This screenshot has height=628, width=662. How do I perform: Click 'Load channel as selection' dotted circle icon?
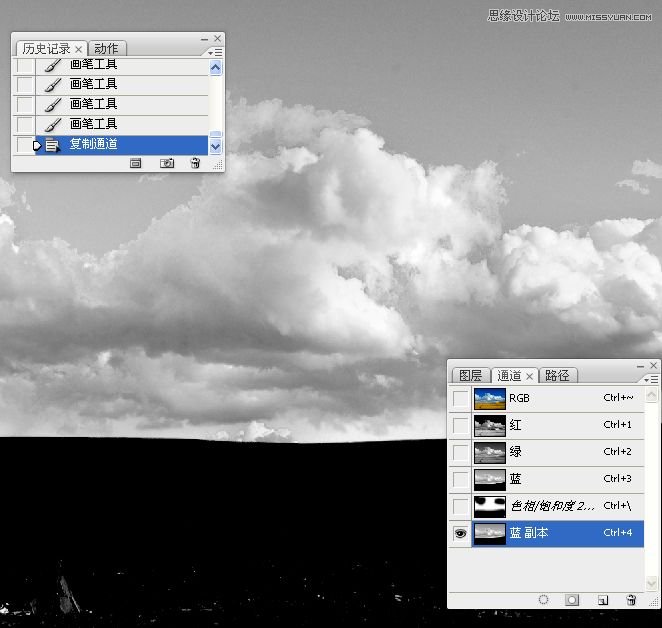(x=544, y=600)
